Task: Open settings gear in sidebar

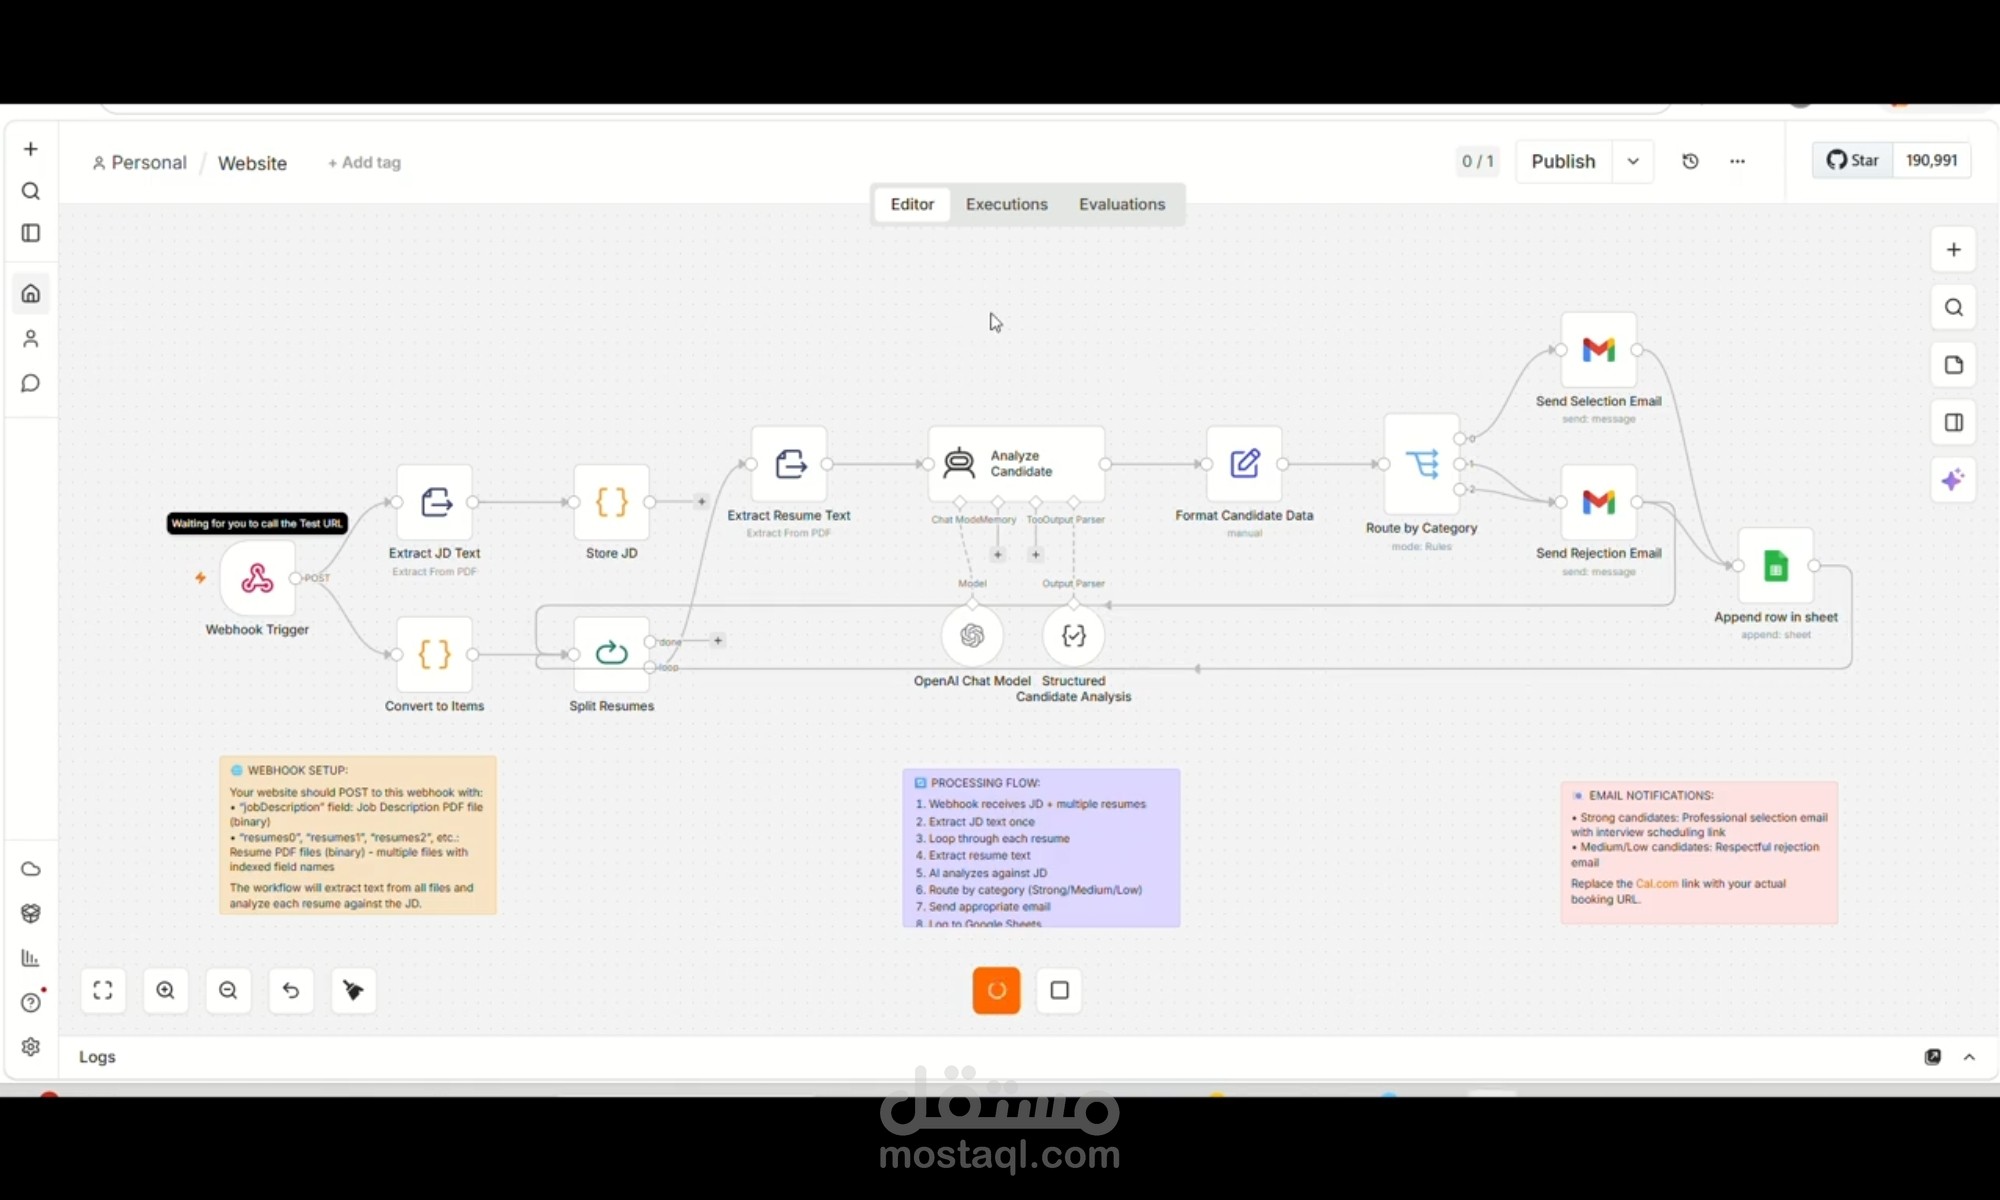Action: (x=31, y=1046)
